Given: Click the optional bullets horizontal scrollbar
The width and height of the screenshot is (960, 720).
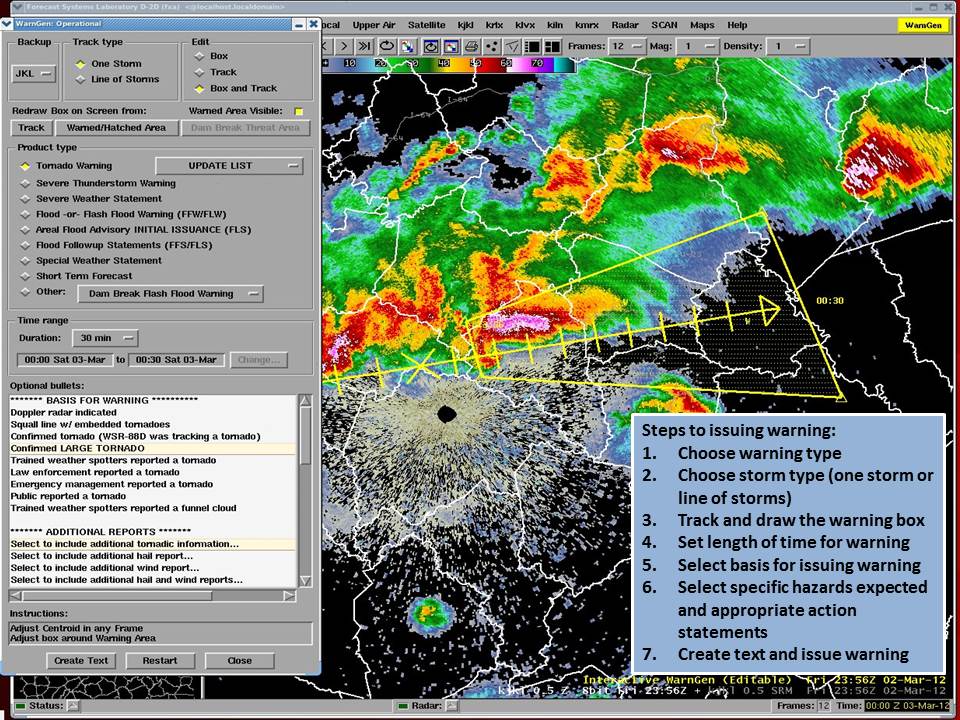Looking at the screenshot, I should pyautogui.click(x=152, y=596).
